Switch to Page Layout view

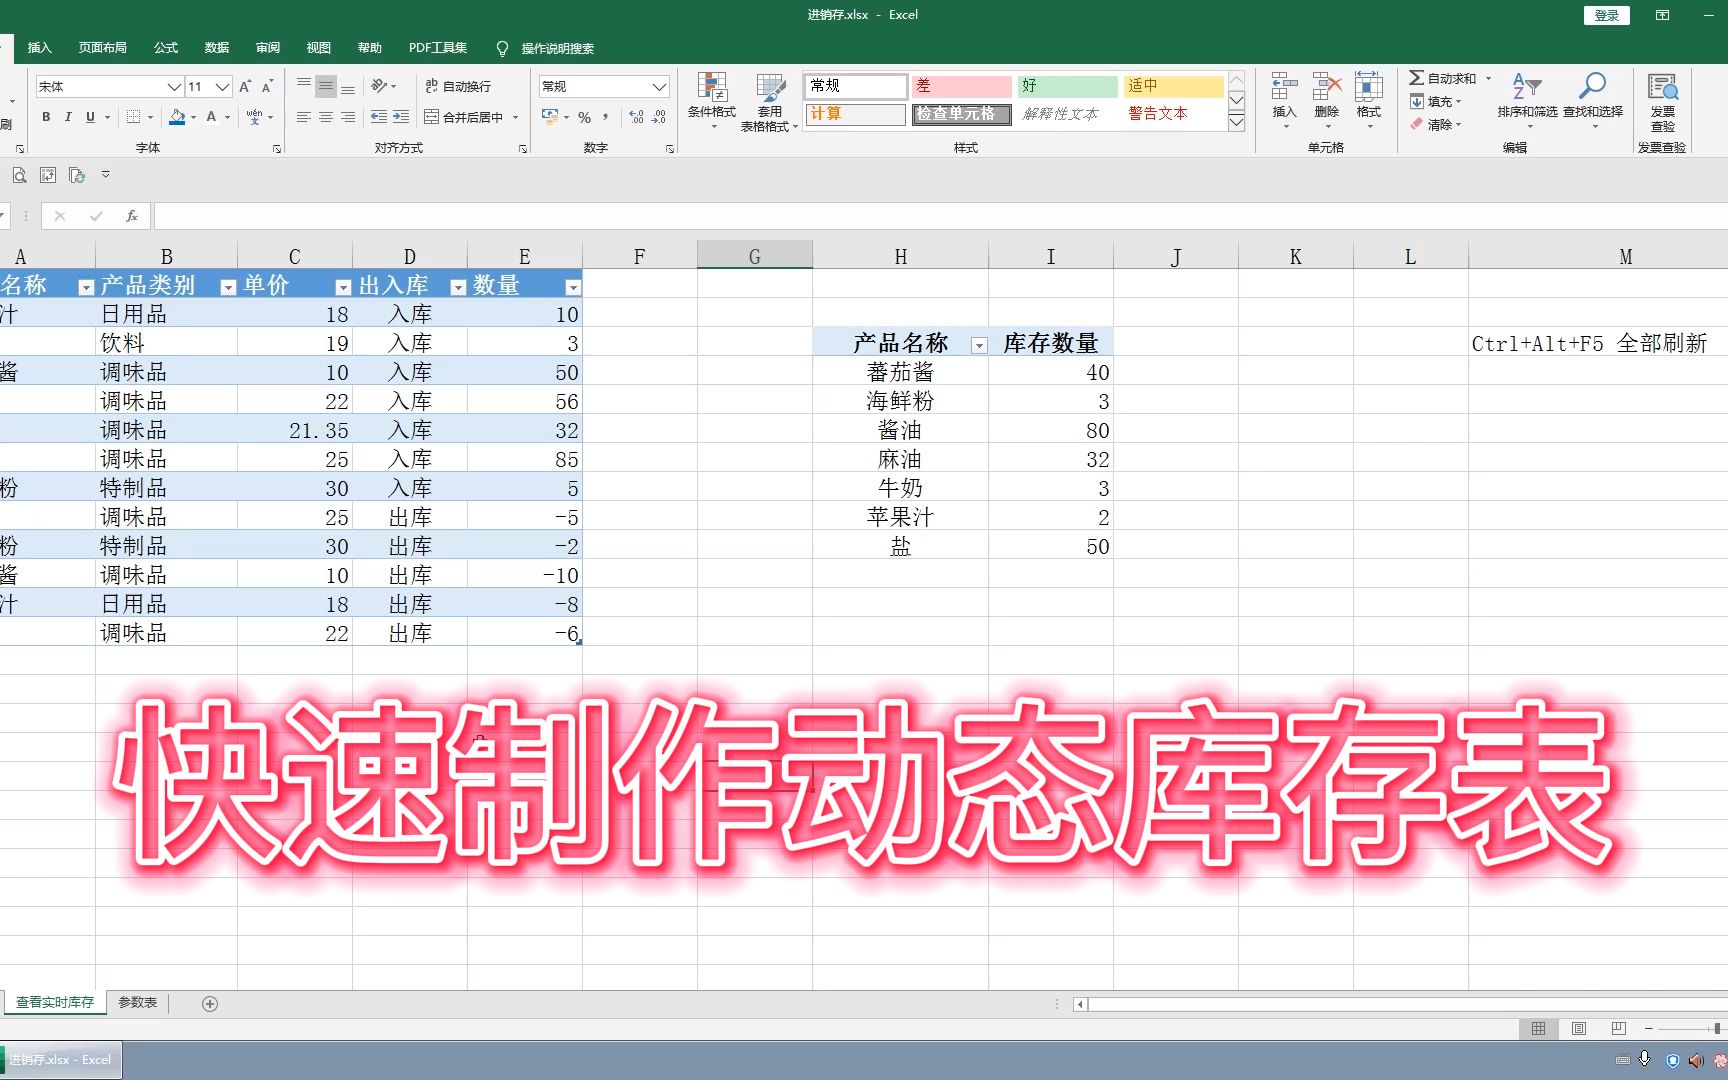[1579, 1028]
